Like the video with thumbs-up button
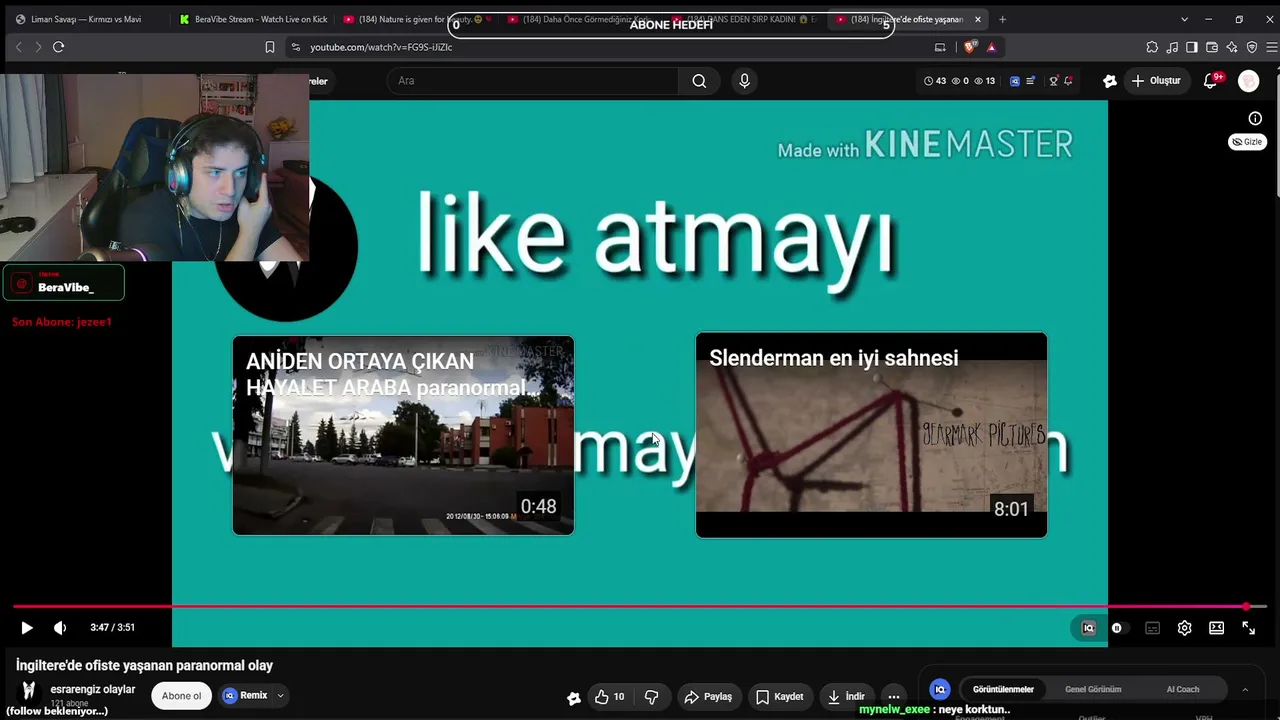 tap(610, 697)
